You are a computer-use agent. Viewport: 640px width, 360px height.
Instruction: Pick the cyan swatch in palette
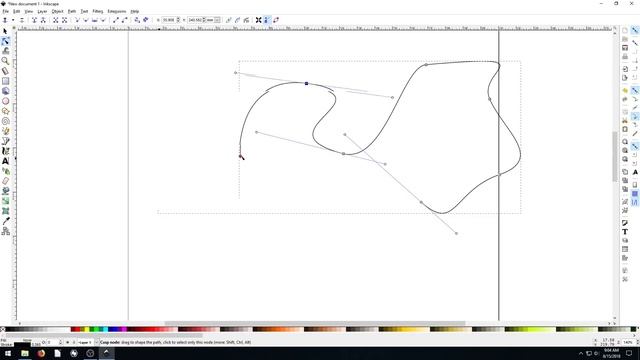click(x=105, y=329)
